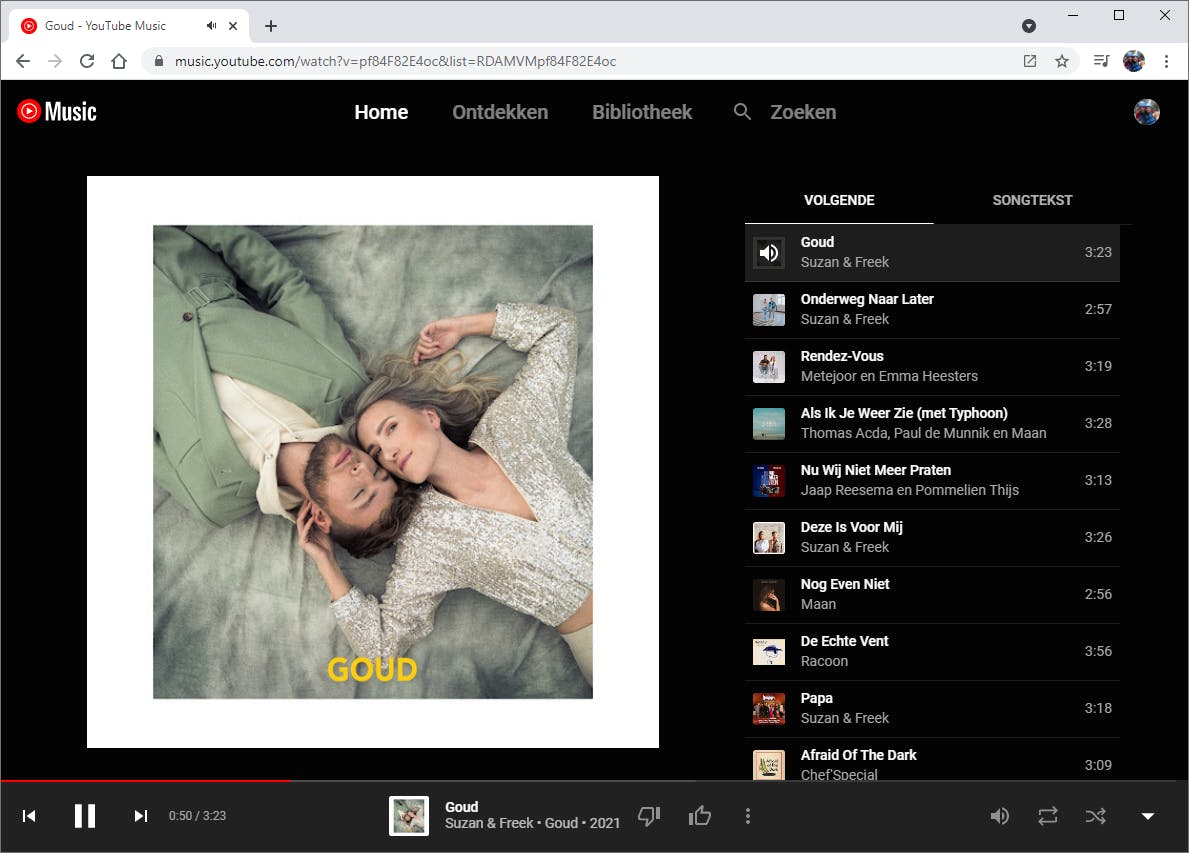This screenshot has height=853, width=1189.
Task: Play De Echte Vent by Racoon
Action: (x=932, y=651)
